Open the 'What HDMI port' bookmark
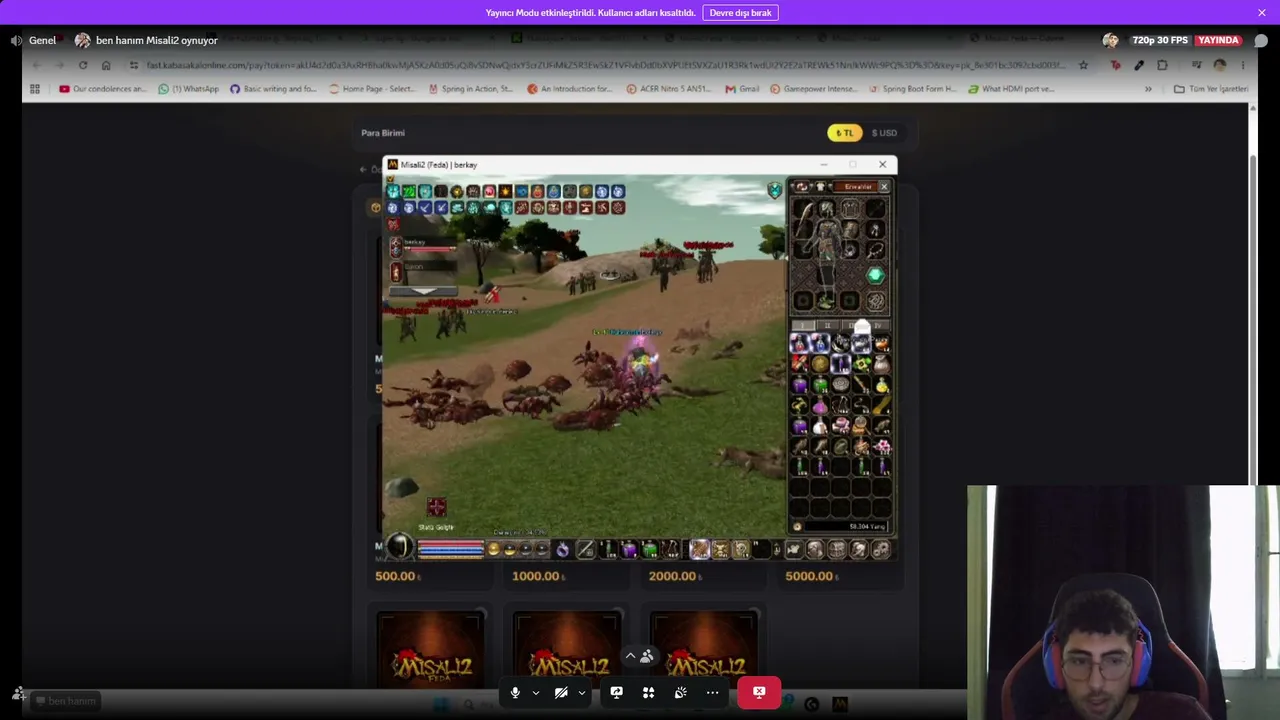 click(1011, 89)
